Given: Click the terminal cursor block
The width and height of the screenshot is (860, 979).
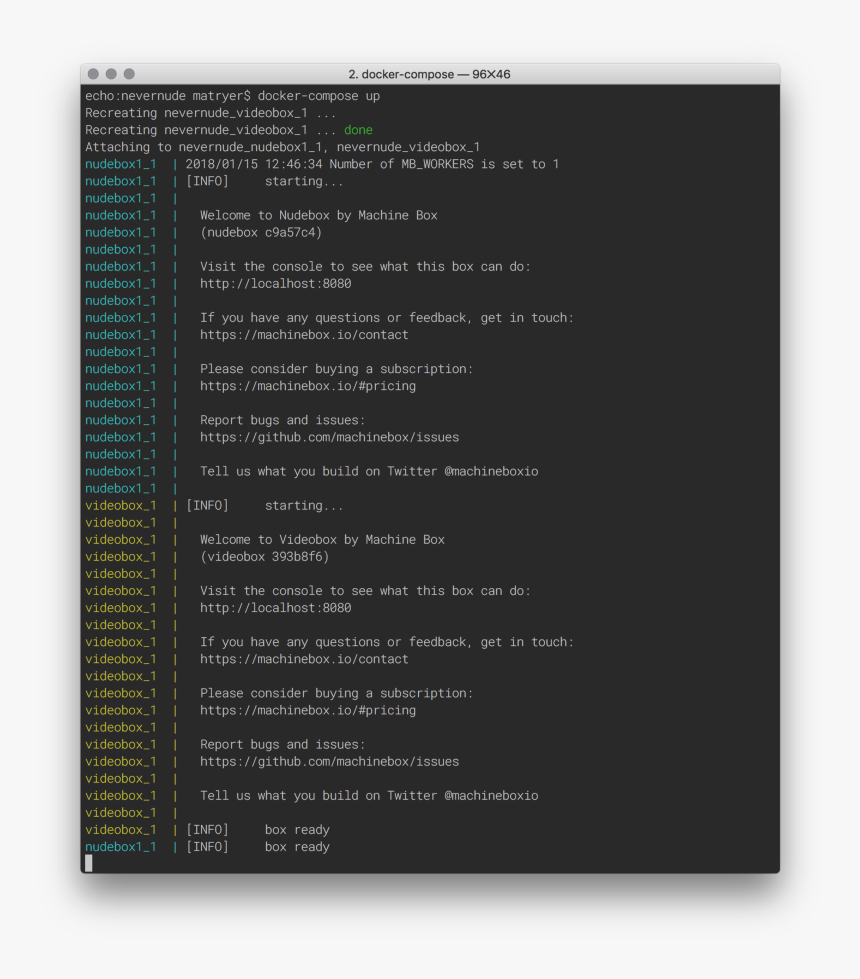Looking at the screenshot, I should tap(89, 863).
